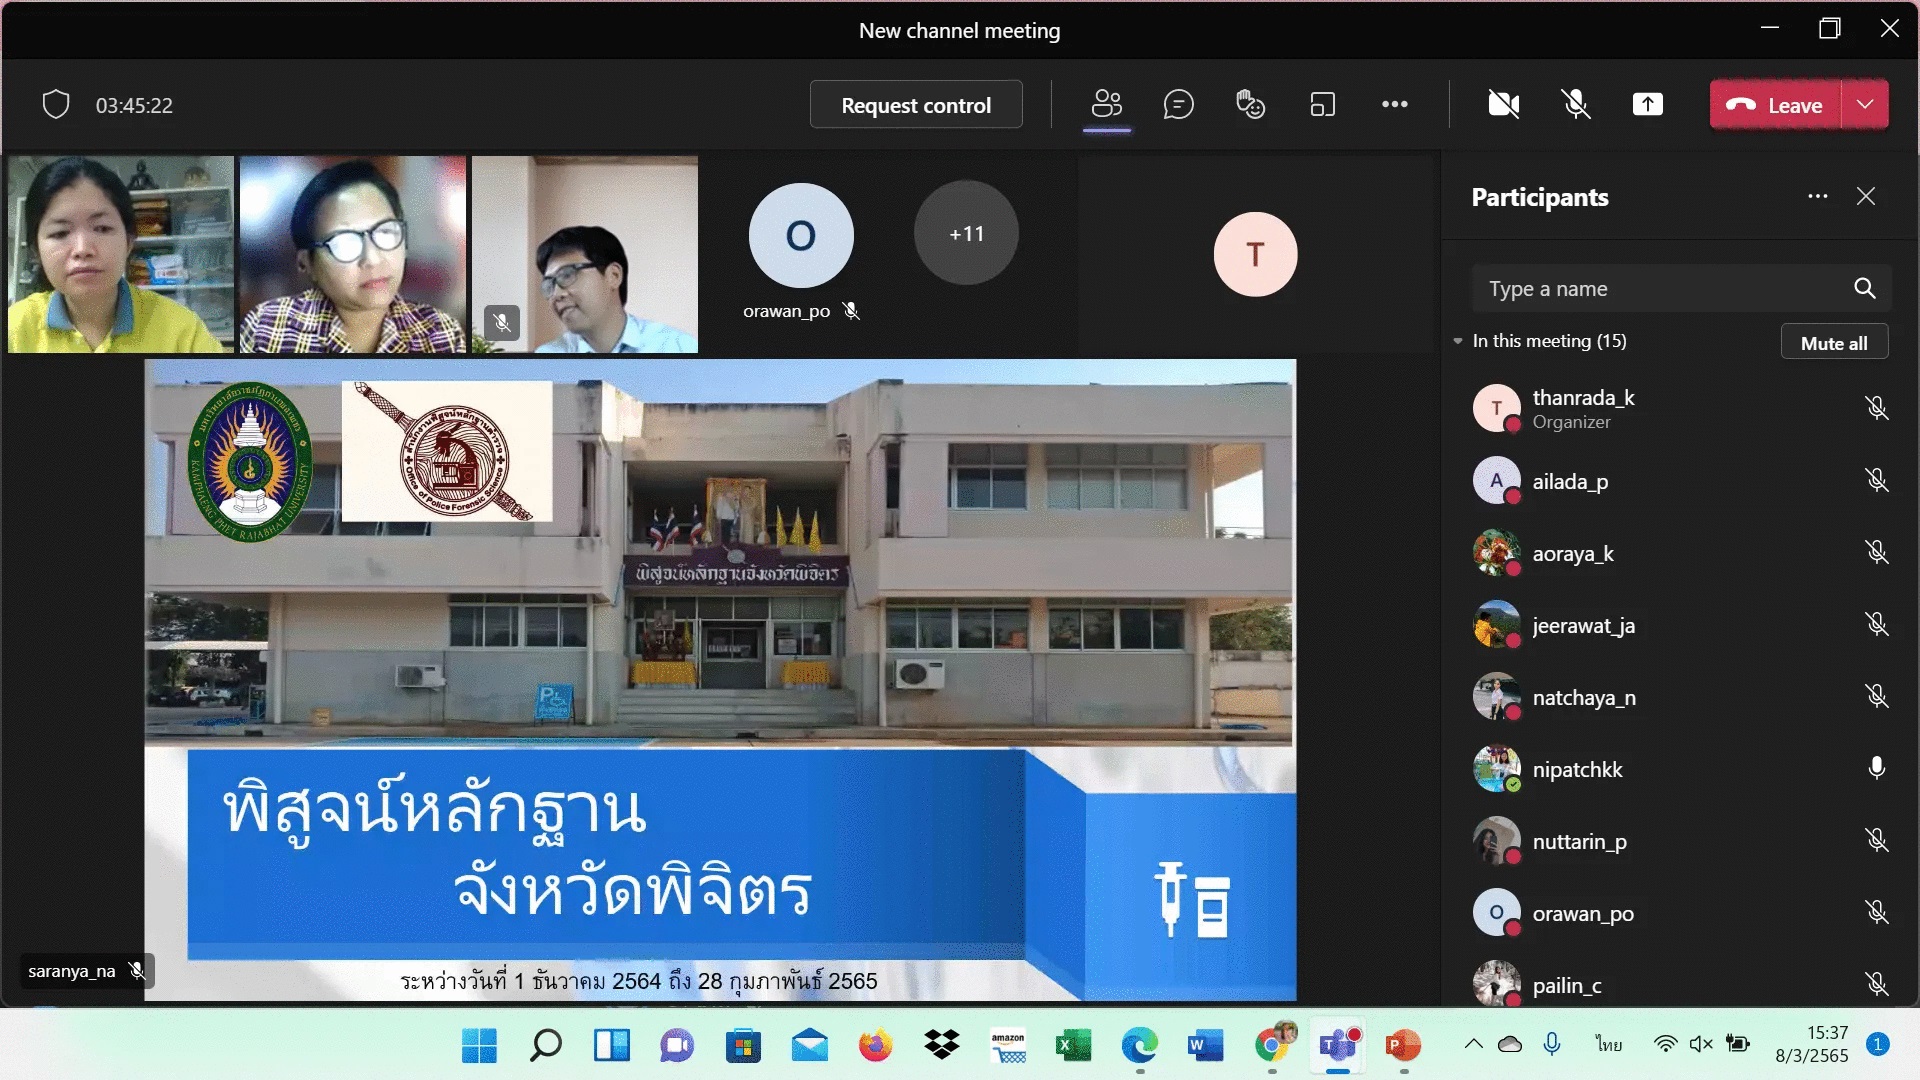Turn on the camera toggle
Screen dimensions: 1920x1080
(x=1503, y=104)
